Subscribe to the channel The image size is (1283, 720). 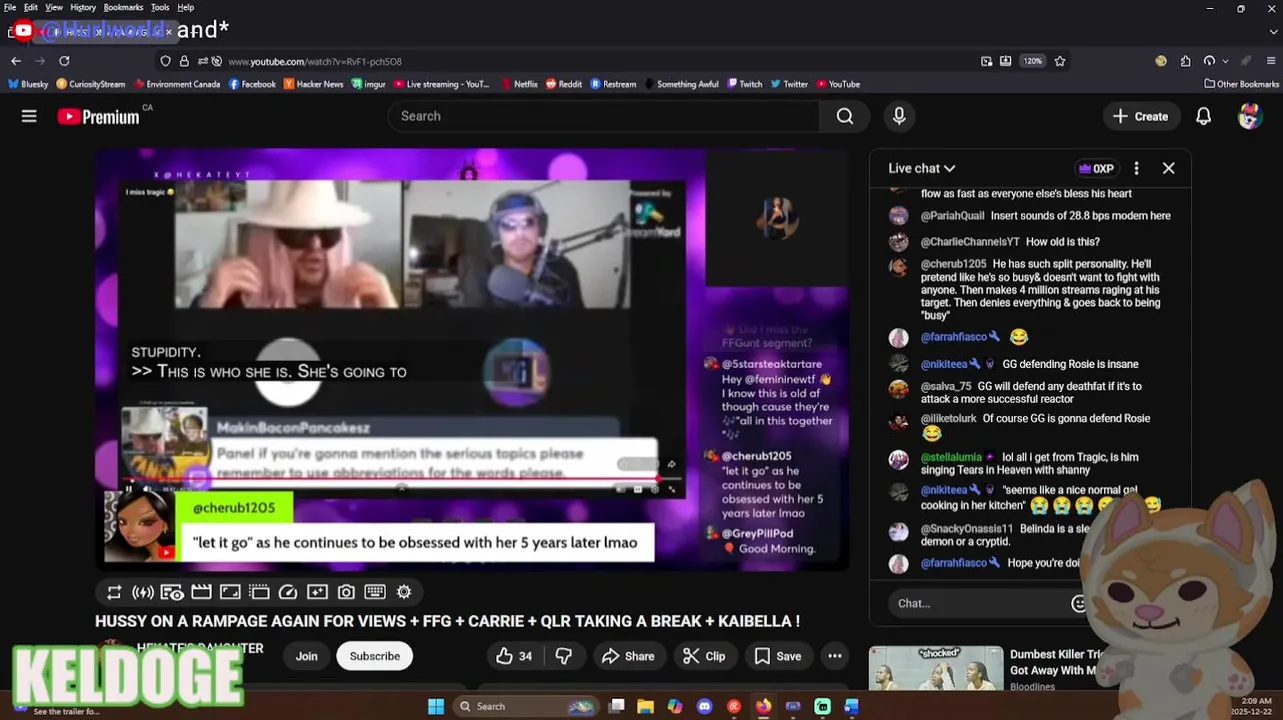click(375, 656)
